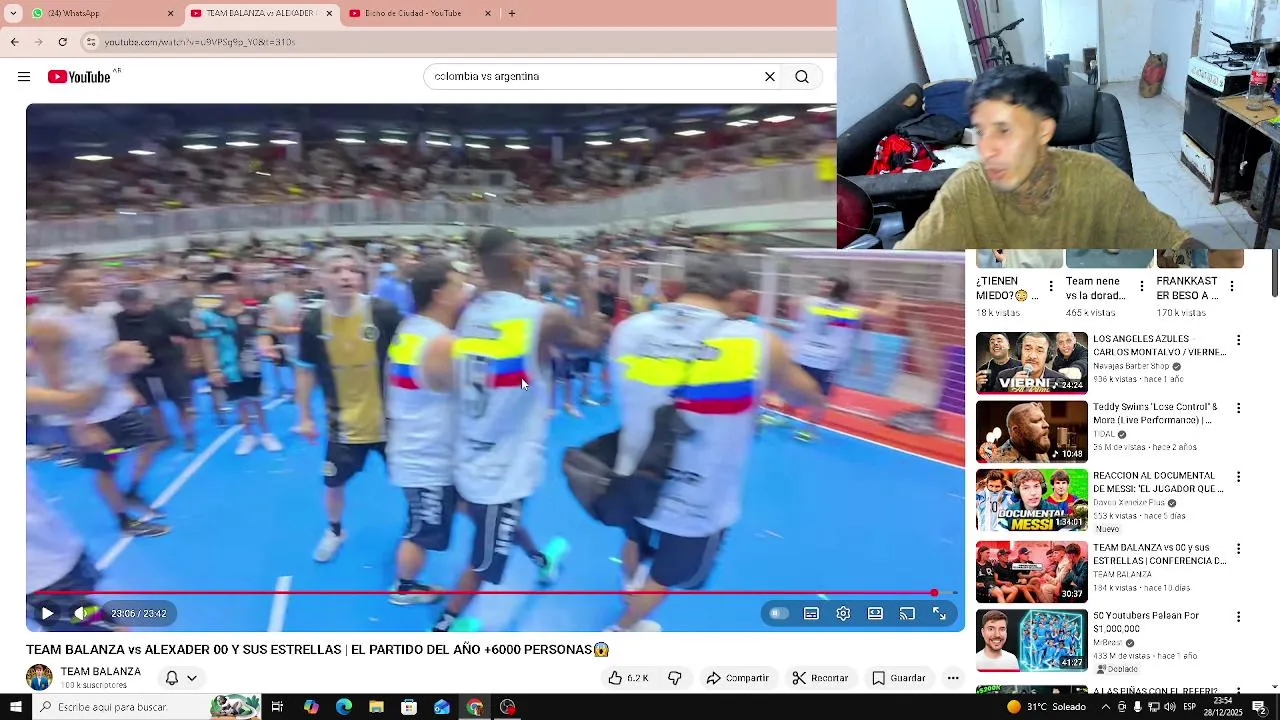
Task: Save the video with Guardar
Action: click(898, 678)
